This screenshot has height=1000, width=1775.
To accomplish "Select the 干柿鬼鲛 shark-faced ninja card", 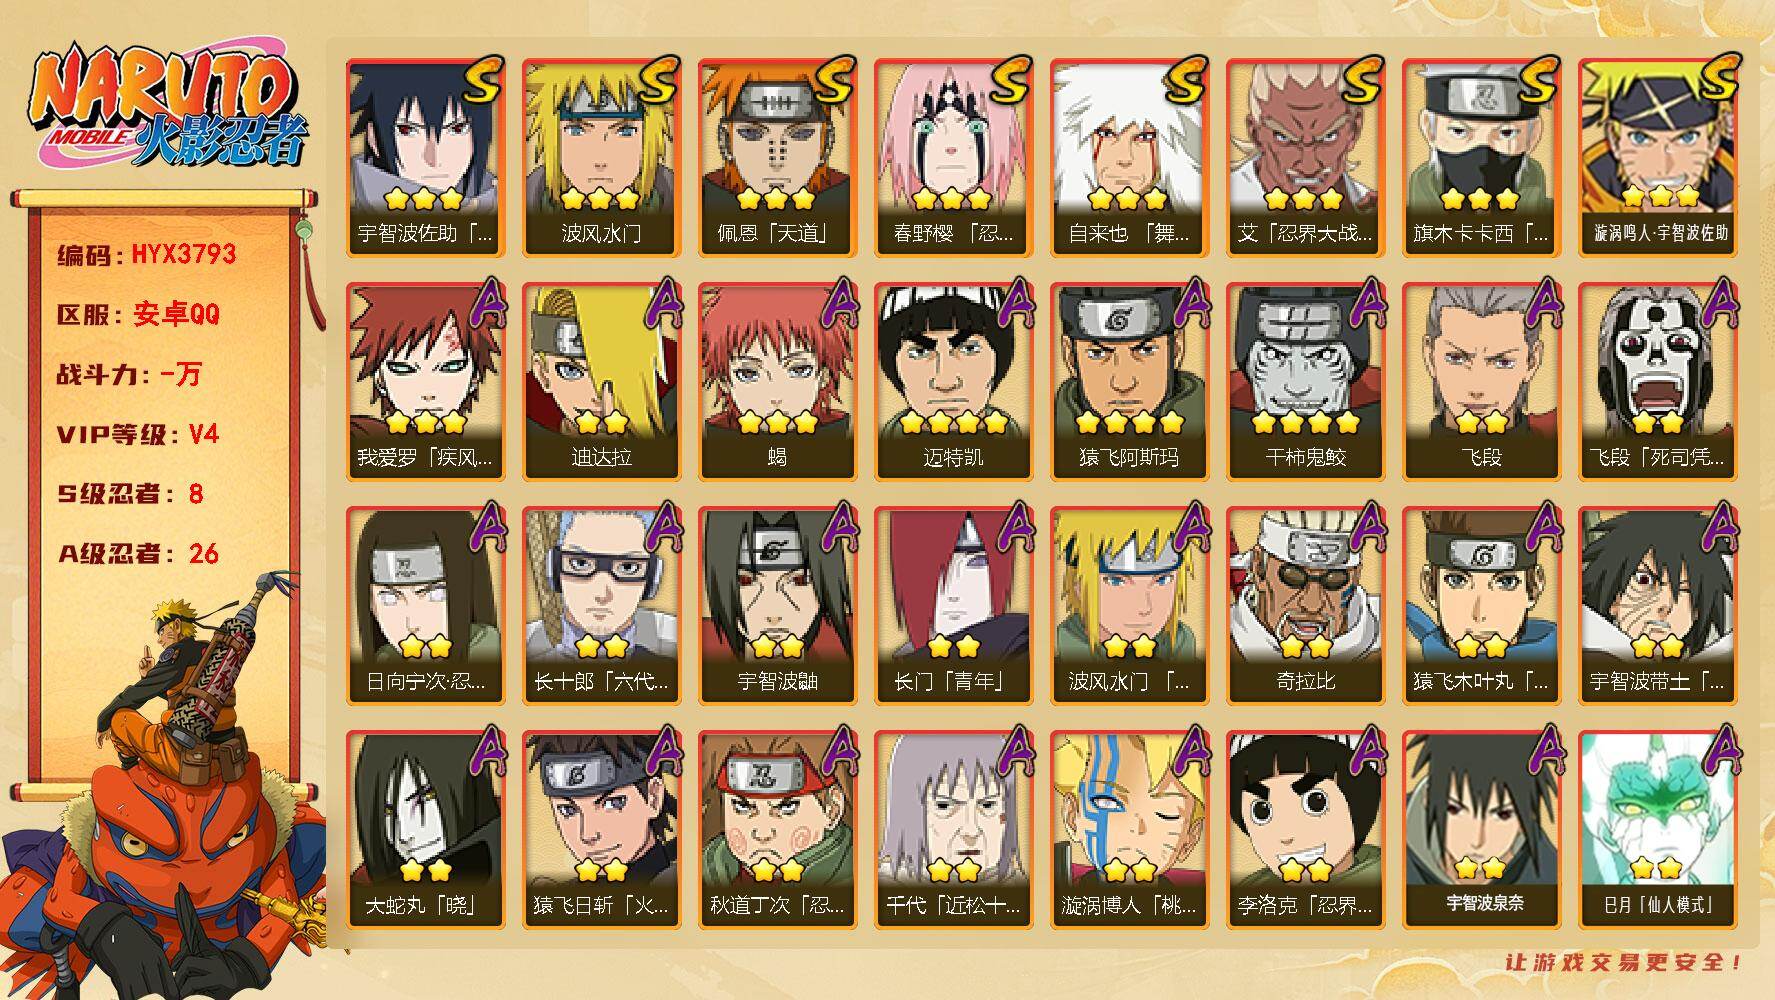I will [x=1305, y=381].
